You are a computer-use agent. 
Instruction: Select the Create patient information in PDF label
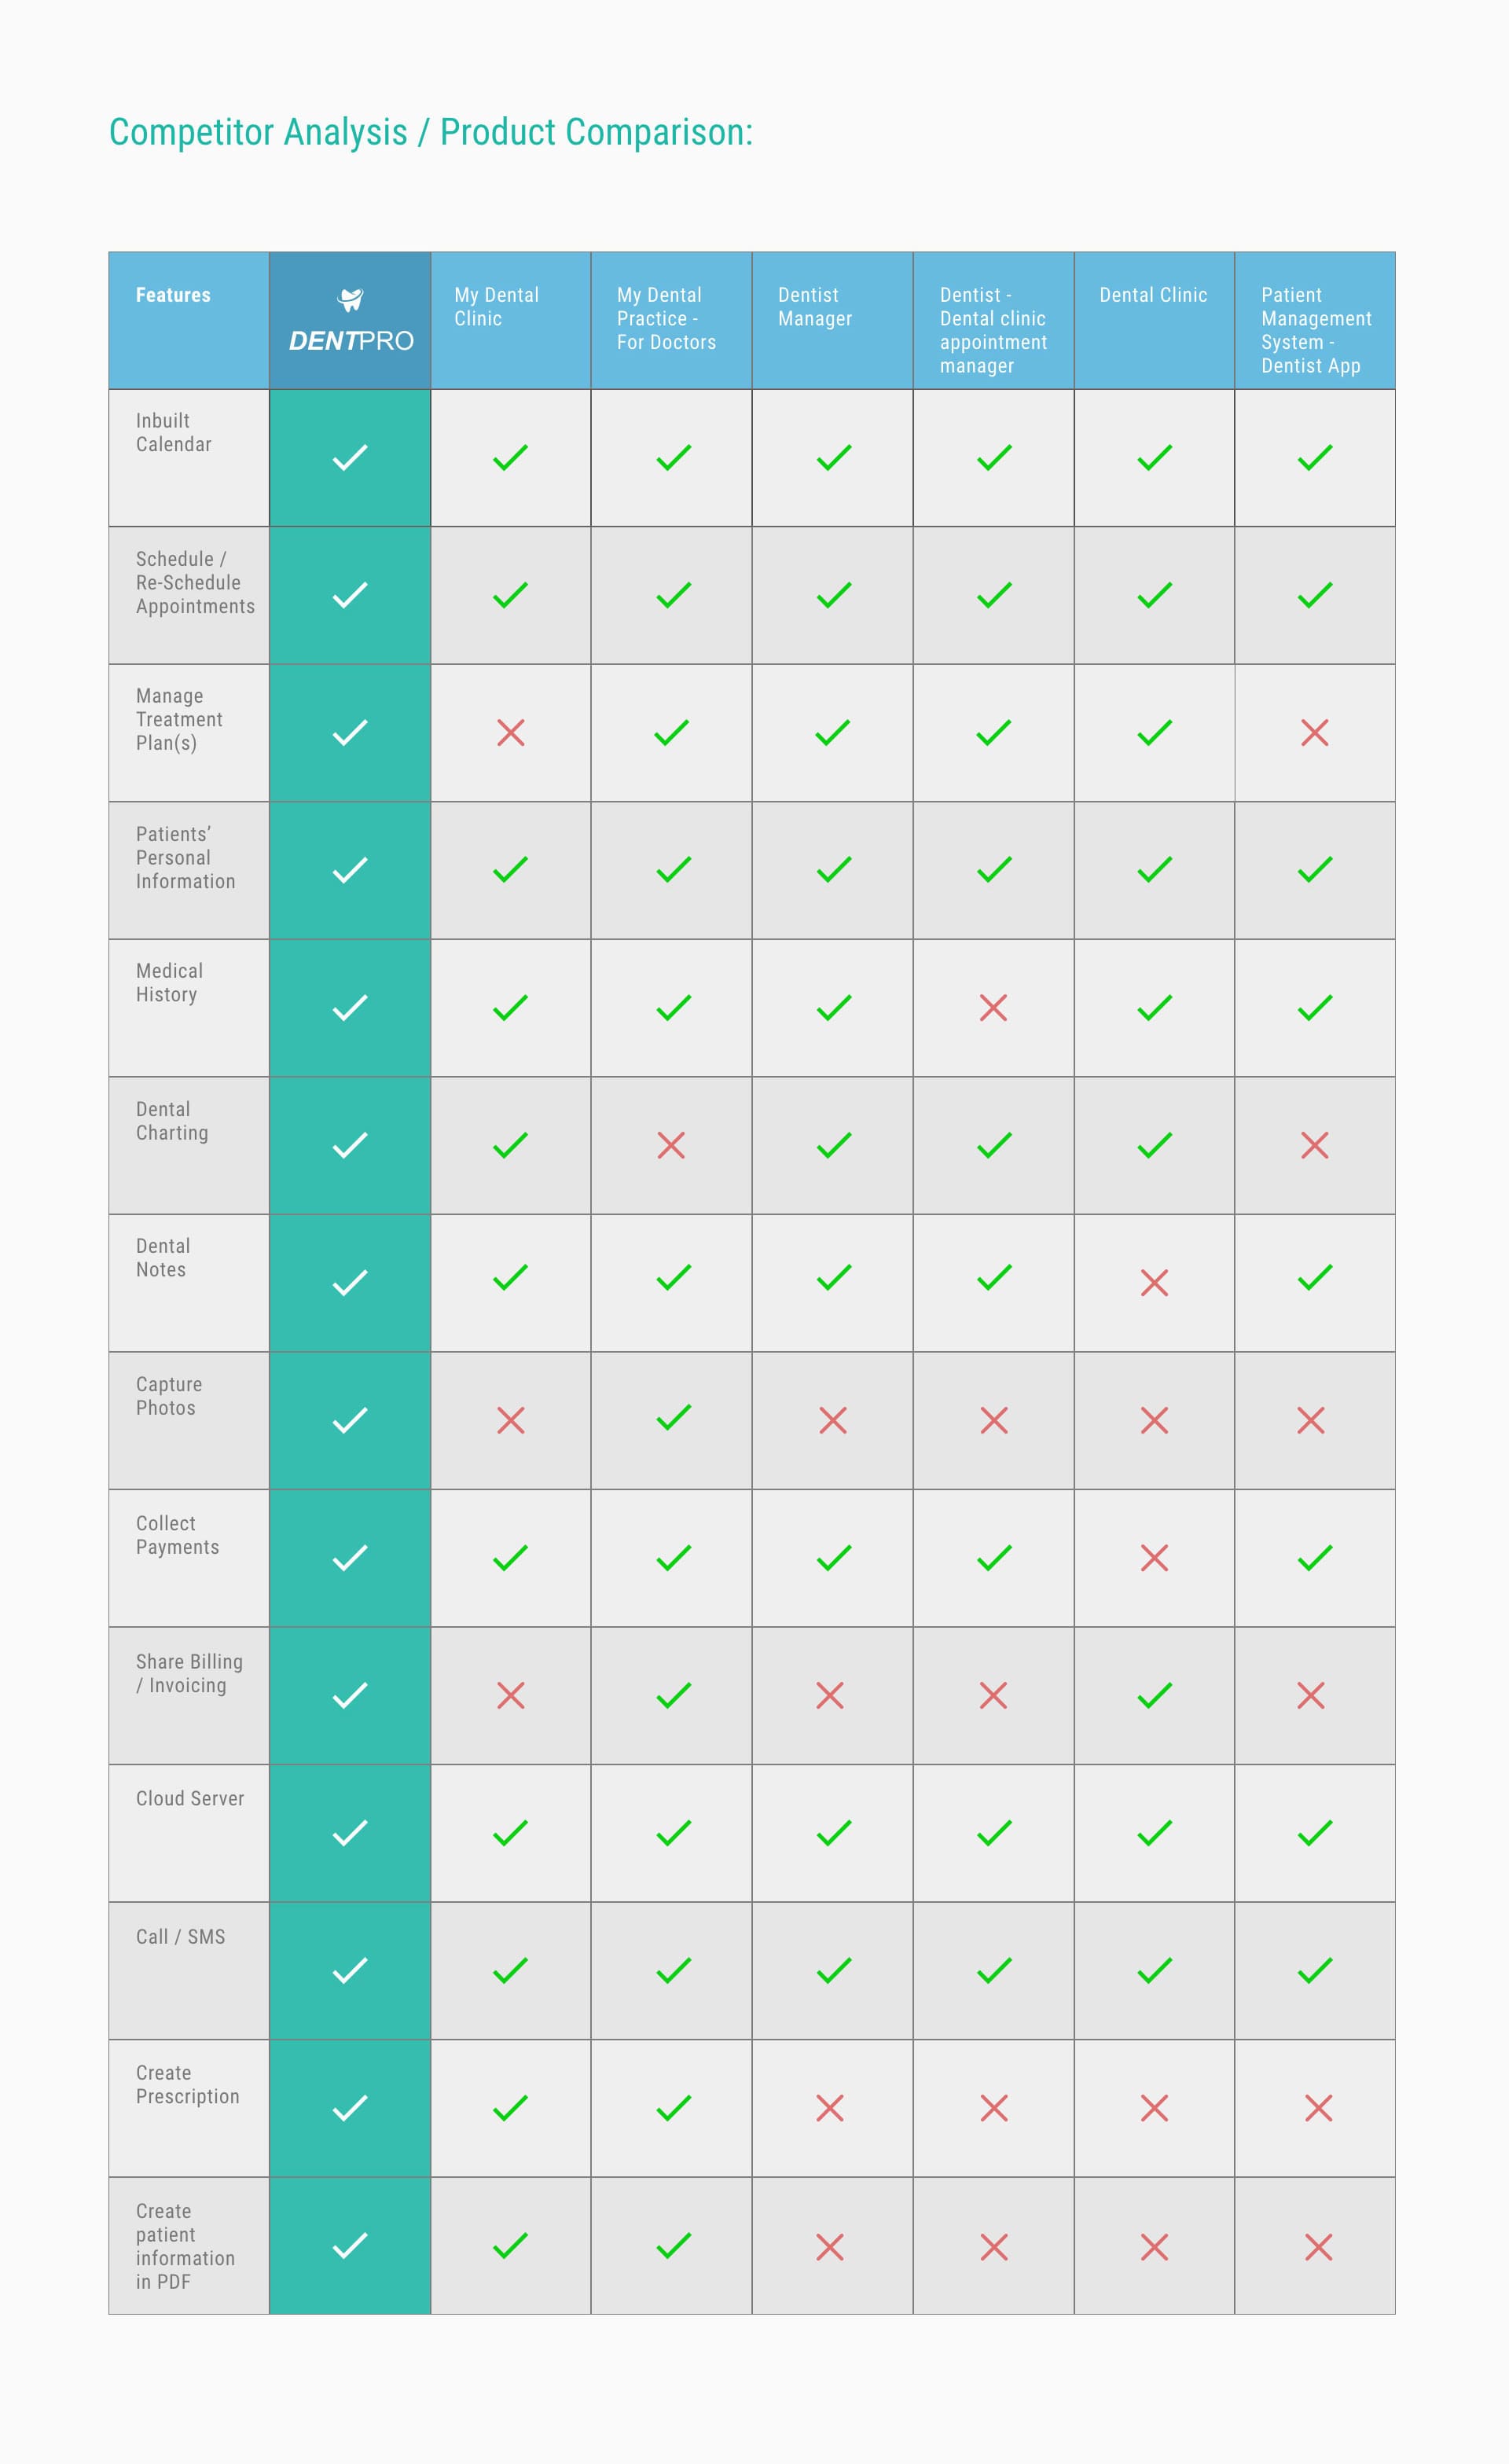tap(185, 2246)
